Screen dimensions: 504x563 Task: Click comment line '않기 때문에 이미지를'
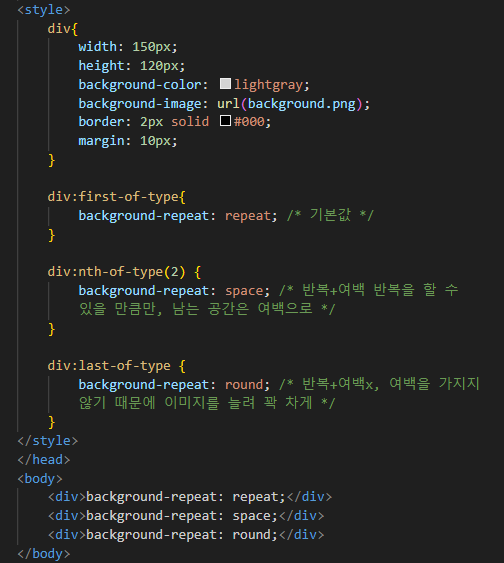(207, 403)
